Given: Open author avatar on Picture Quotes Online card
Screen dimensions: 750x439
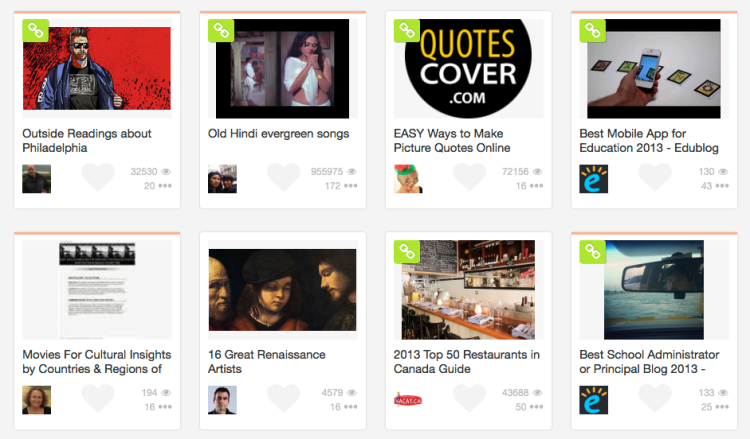Looking at the screenshot, I should click(x=408, y=179).
